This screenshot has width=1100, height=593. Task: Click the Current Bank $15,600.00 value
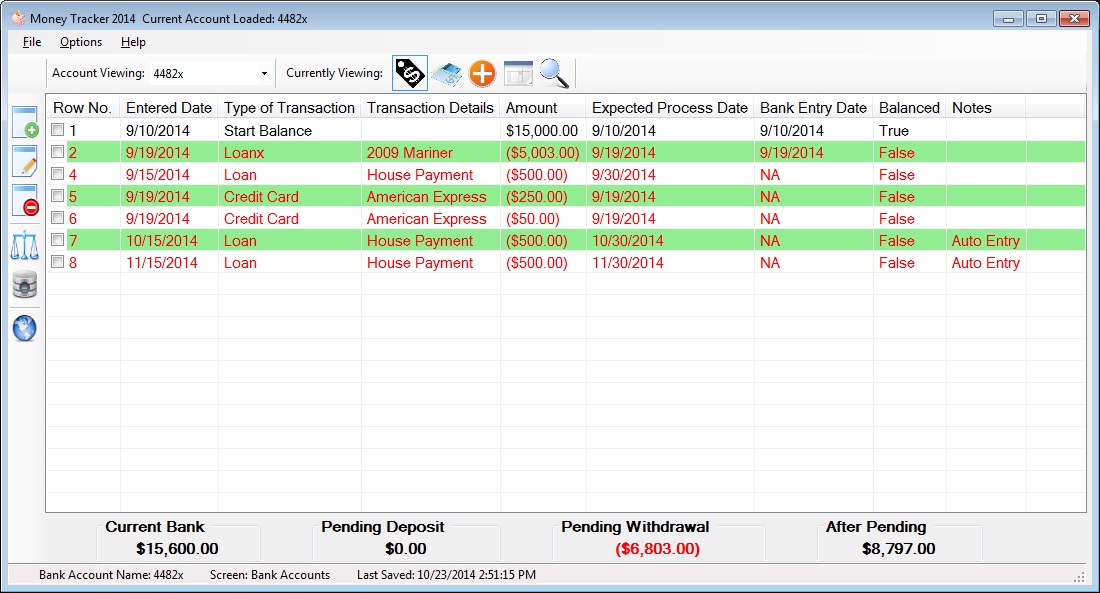(177, 549)
